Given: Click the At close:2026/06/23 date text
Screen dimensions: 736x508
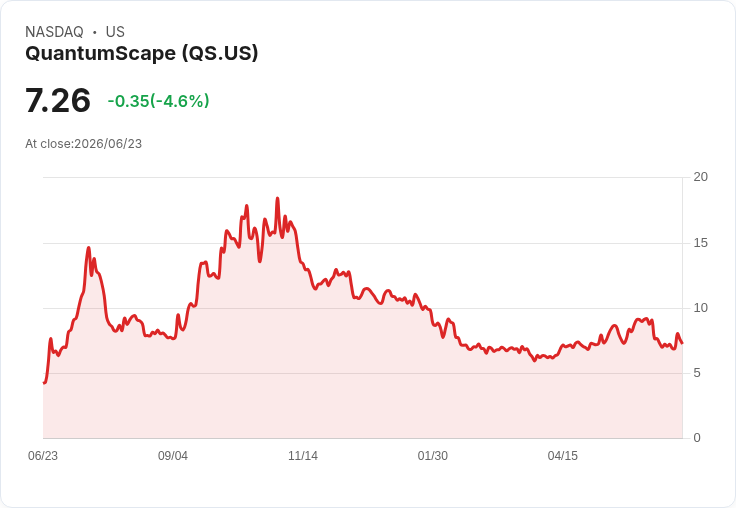Looking at the screenshot, I should 84,144.
